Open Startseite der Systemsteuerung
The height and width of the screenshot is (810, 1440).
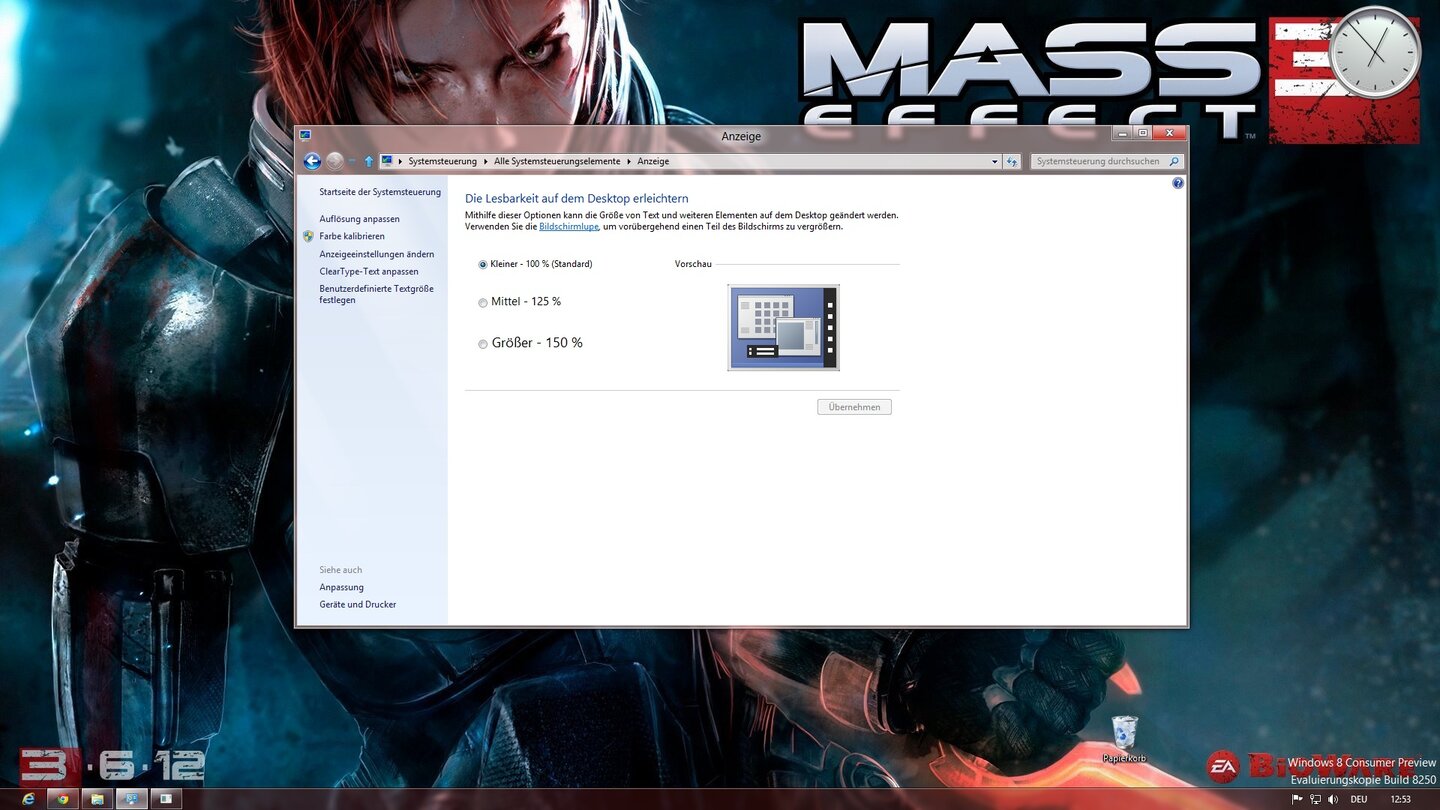(380, 192)
